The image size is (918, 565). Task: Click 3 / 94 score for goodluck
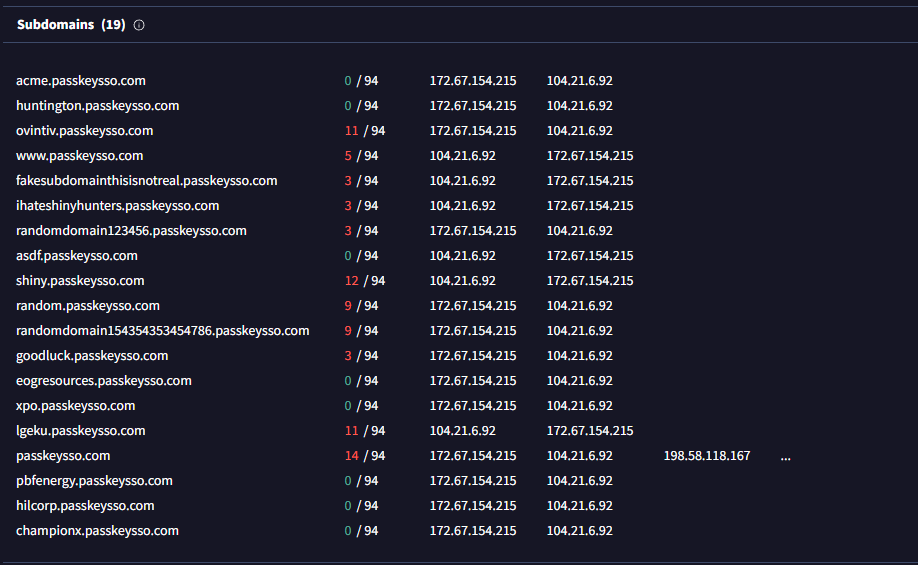361,356
